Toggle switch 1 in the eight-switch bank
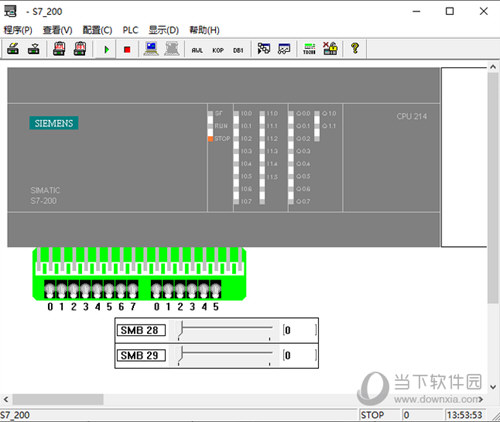Image resolution: width=500 pixels, height=422 pixels. coord(62,289)
